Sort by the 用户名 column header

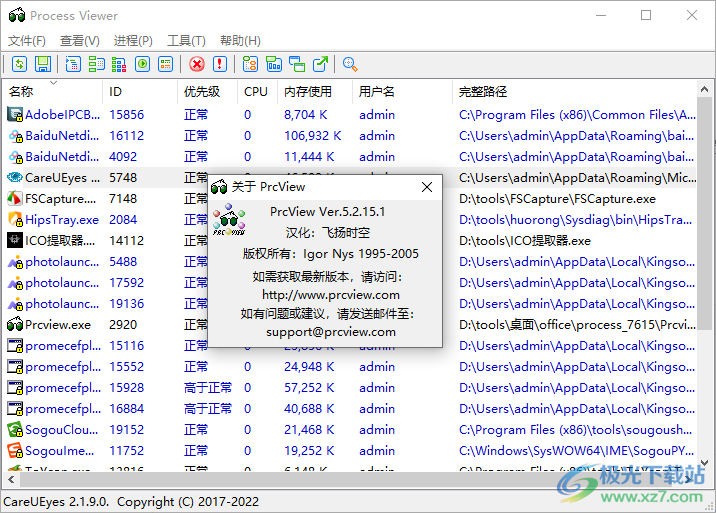(402, 91)
